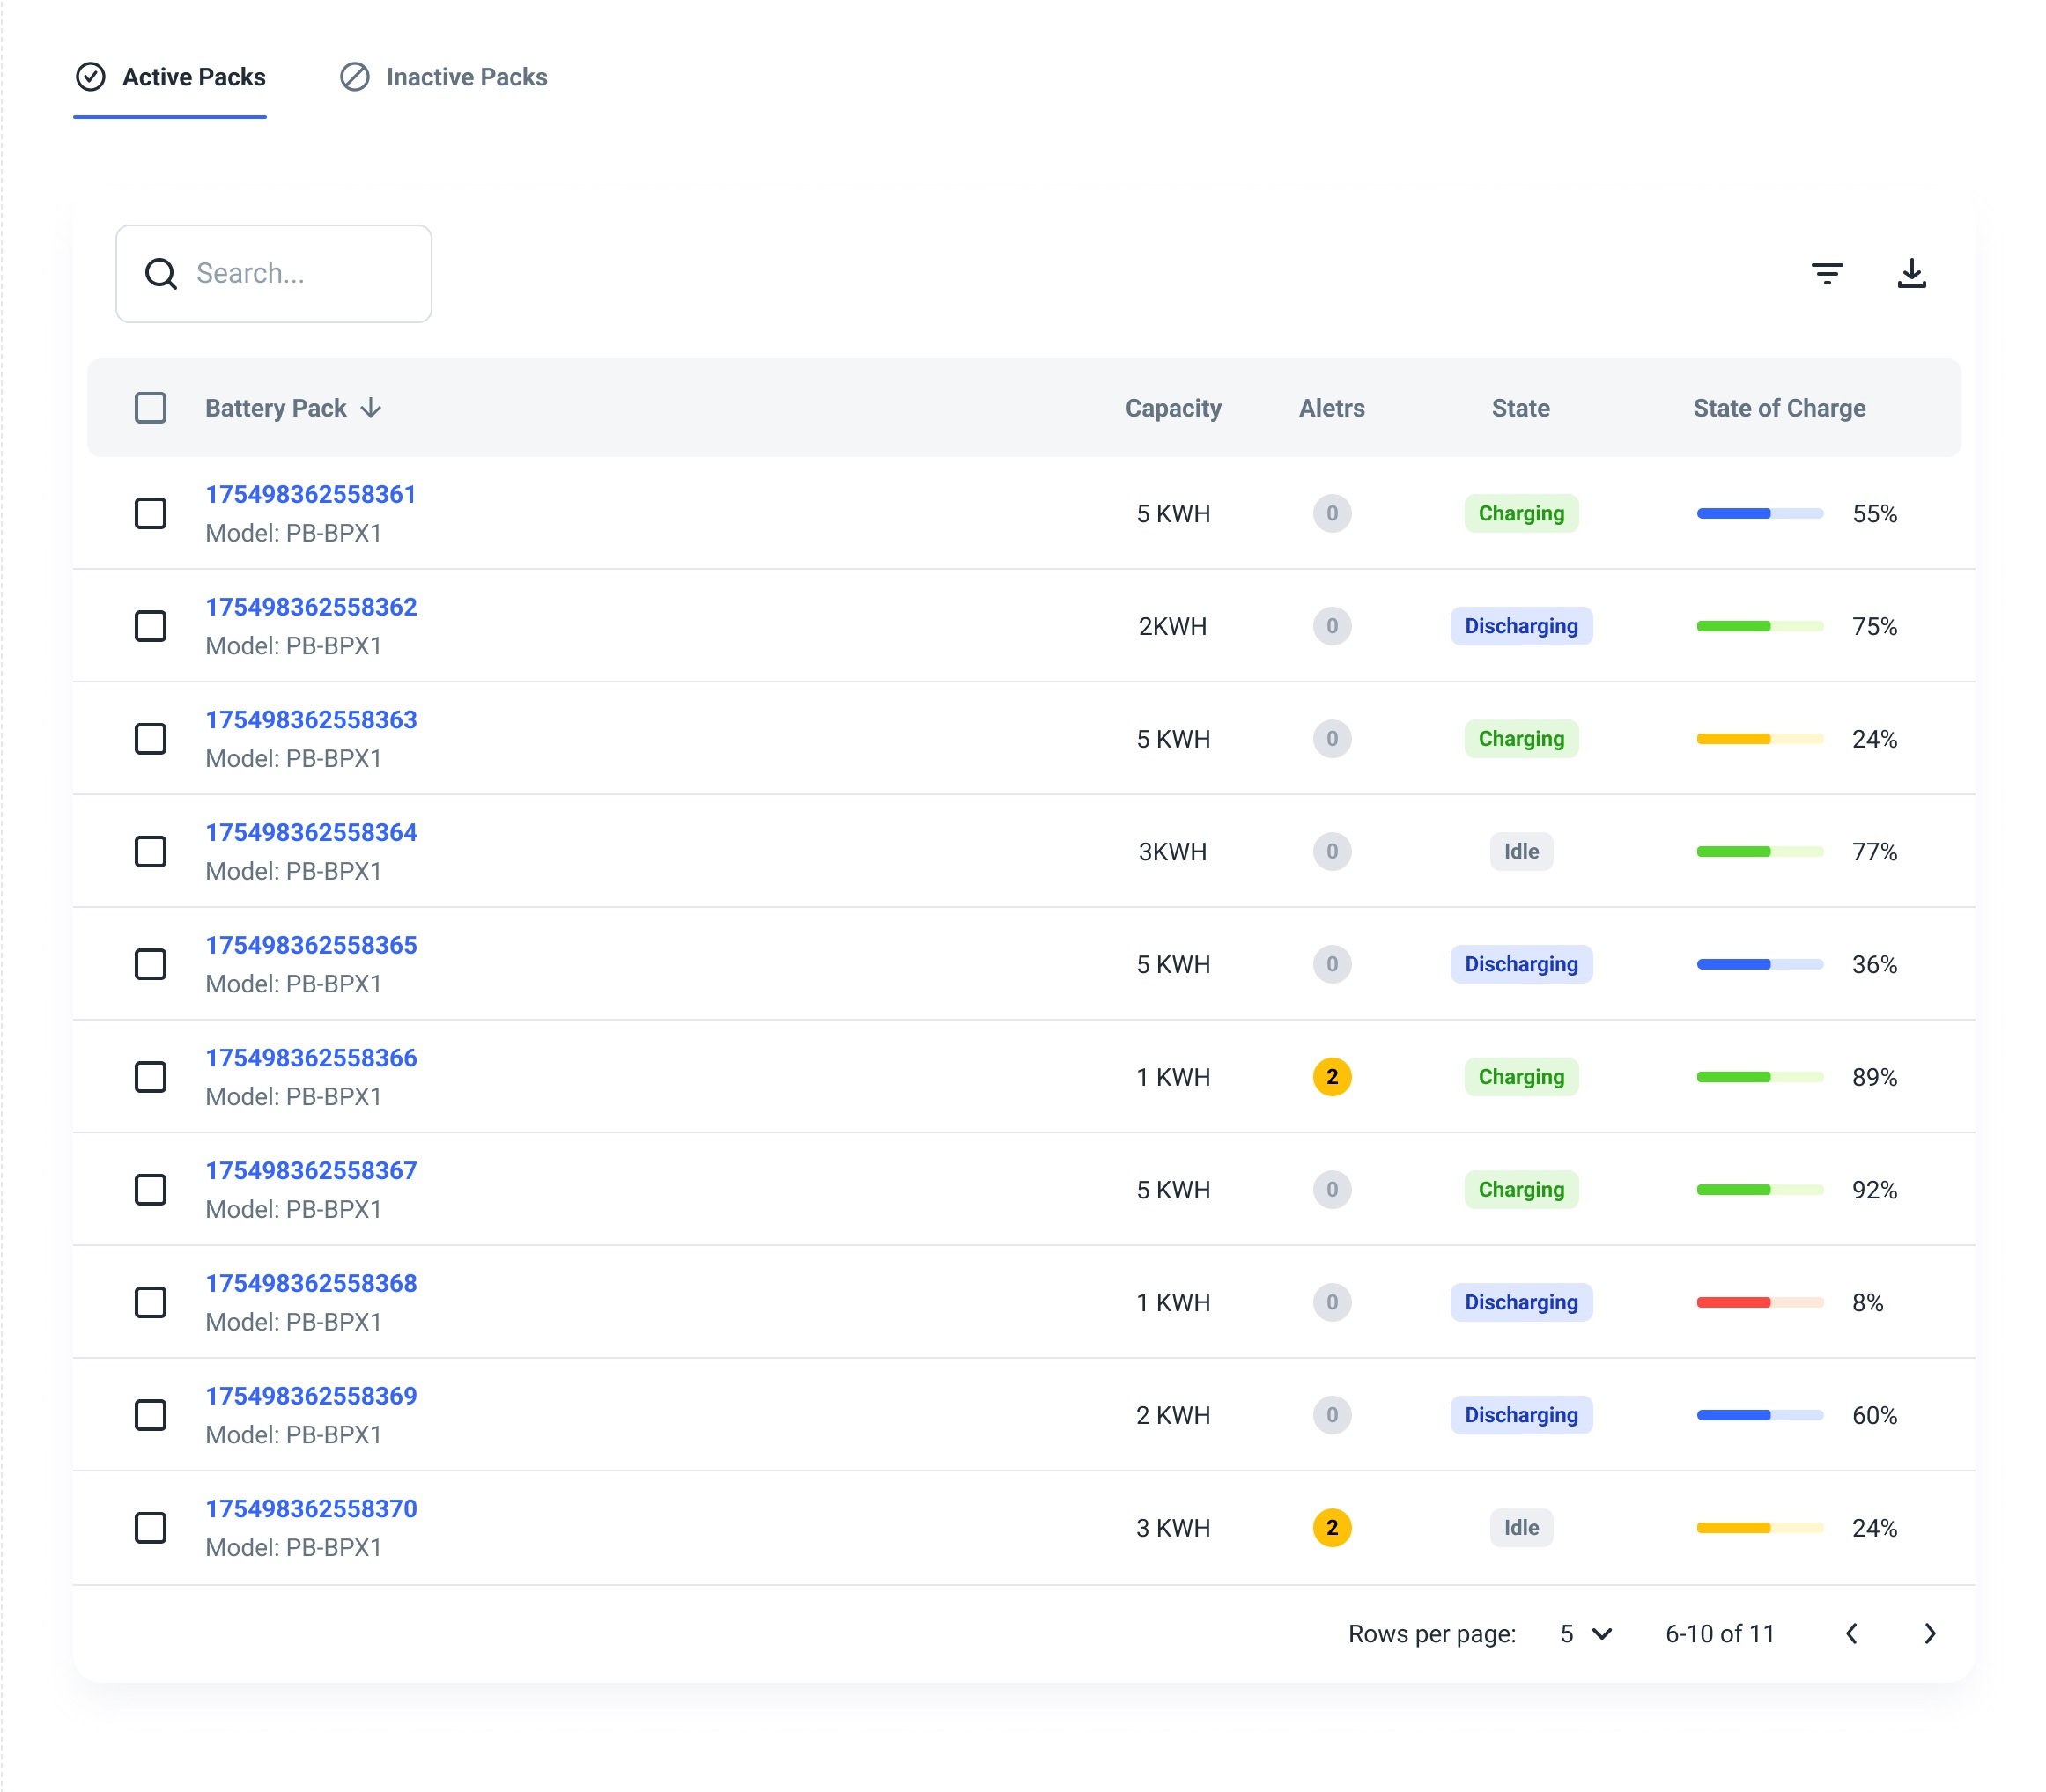The image size is (2046, 1792).
Task: Toggle the checkbox for pack 175498362558368
Action: (x=150, y=1302)
